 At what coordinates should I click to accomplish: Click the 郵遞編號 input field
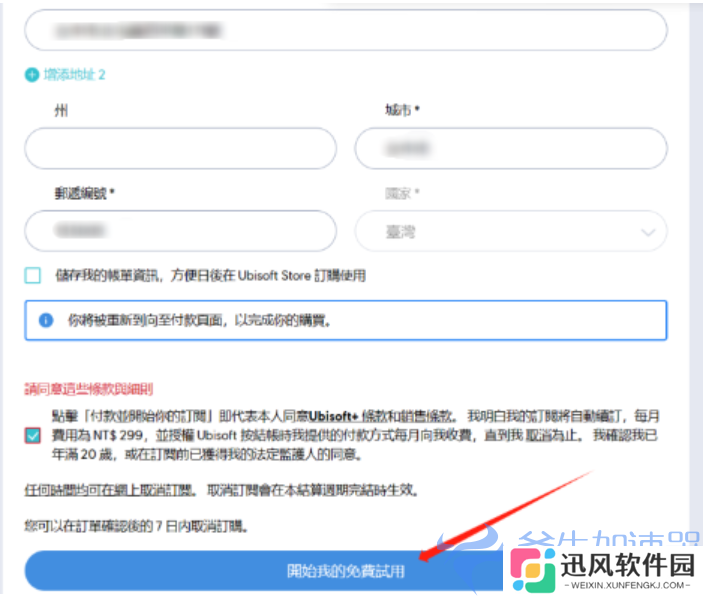[181, 231]
